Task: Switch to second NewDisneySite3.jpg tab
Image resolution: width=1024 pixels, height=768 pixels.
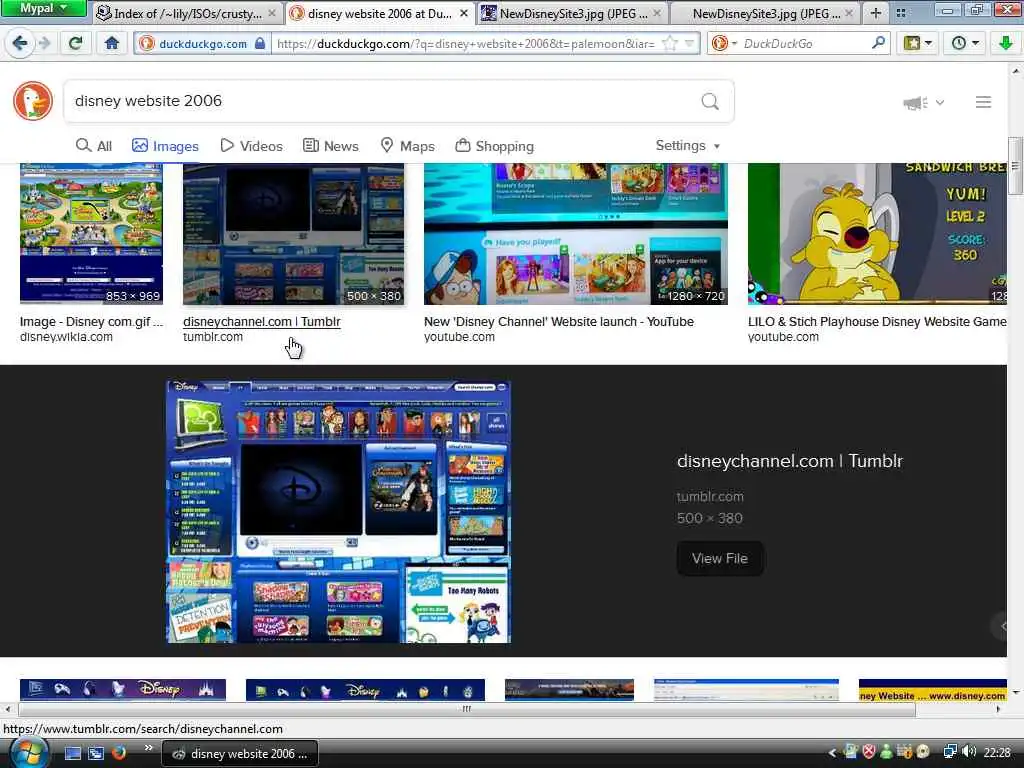Action: click(x=767, y=13)
